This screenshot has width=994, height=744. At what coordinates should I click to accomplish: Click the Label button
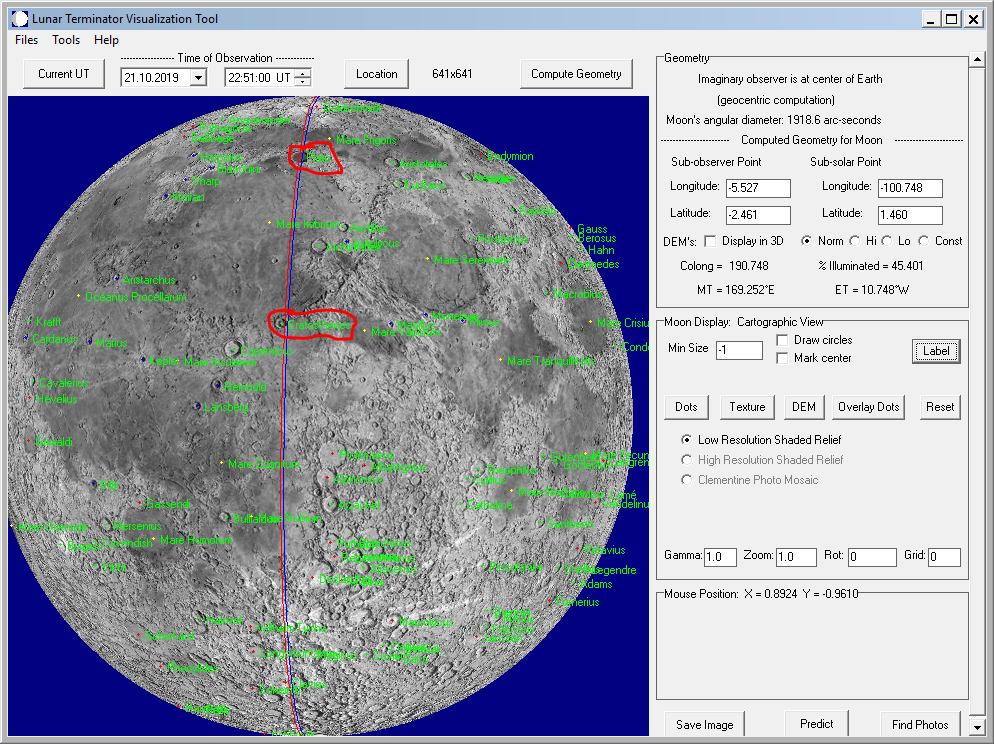click(x=936, y=350)
